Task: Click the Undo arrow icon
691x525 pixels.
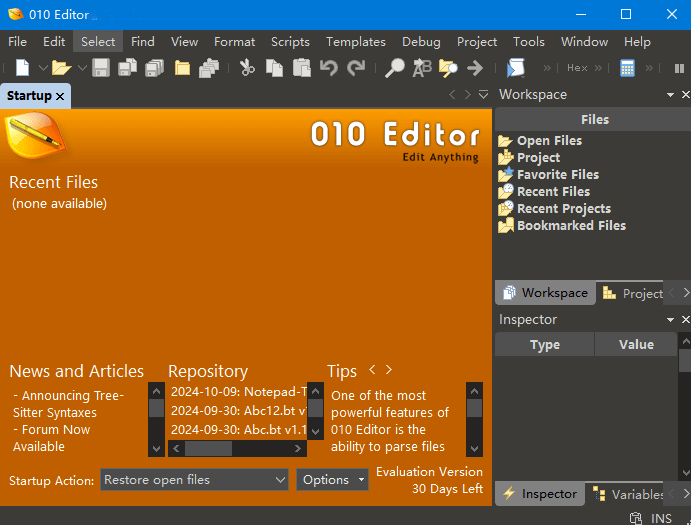Action: (x=328, y=68)
